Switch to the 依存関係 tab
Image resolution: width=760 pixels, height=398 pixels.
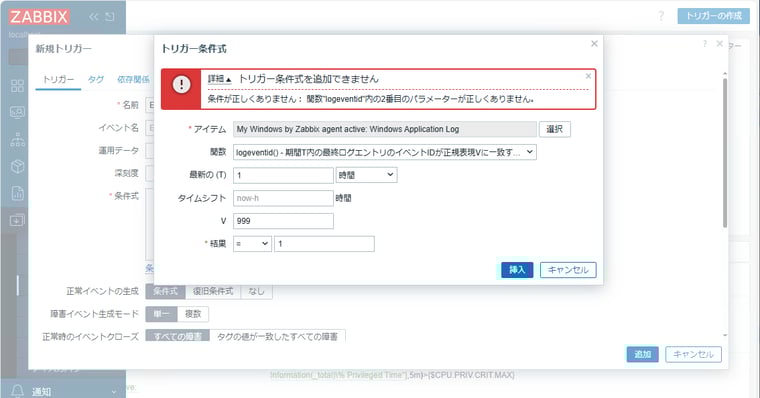[x=133, y=80]
